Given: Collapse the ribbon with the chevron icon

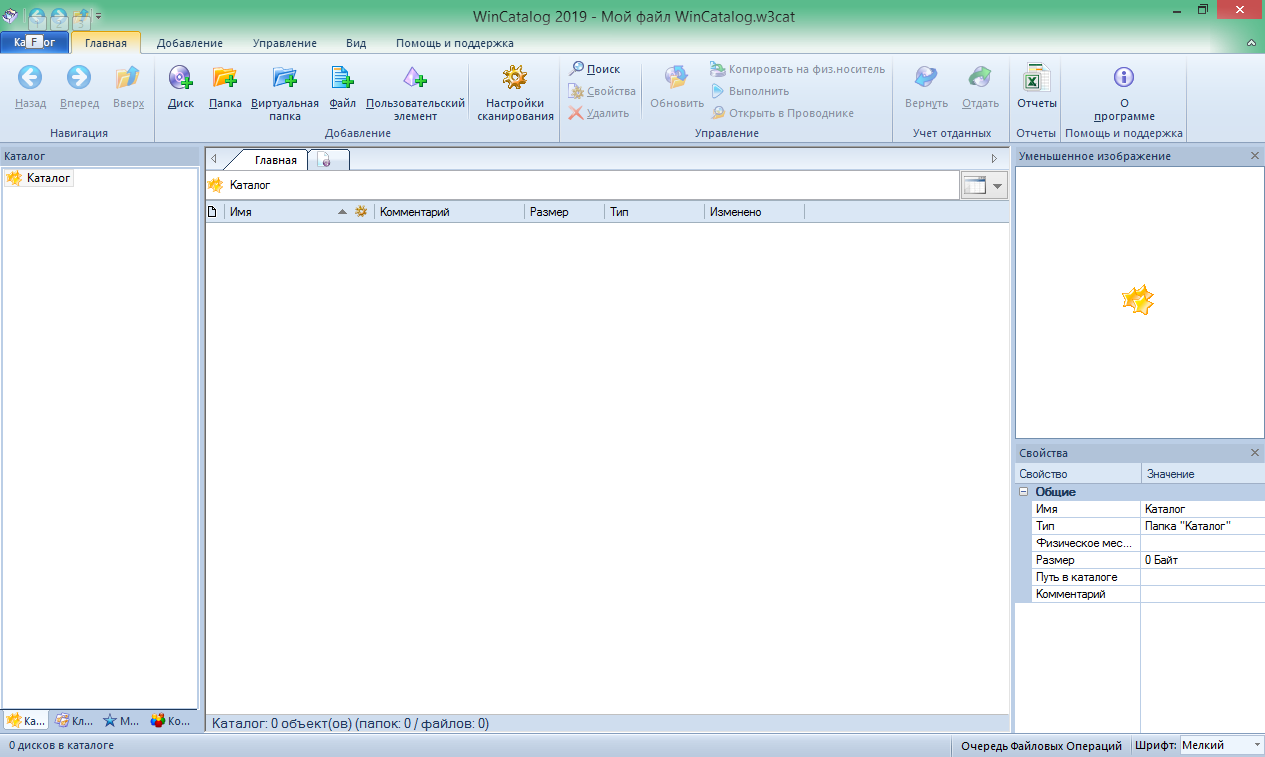Looking at the screenshot, I should tap(1250, 43).
